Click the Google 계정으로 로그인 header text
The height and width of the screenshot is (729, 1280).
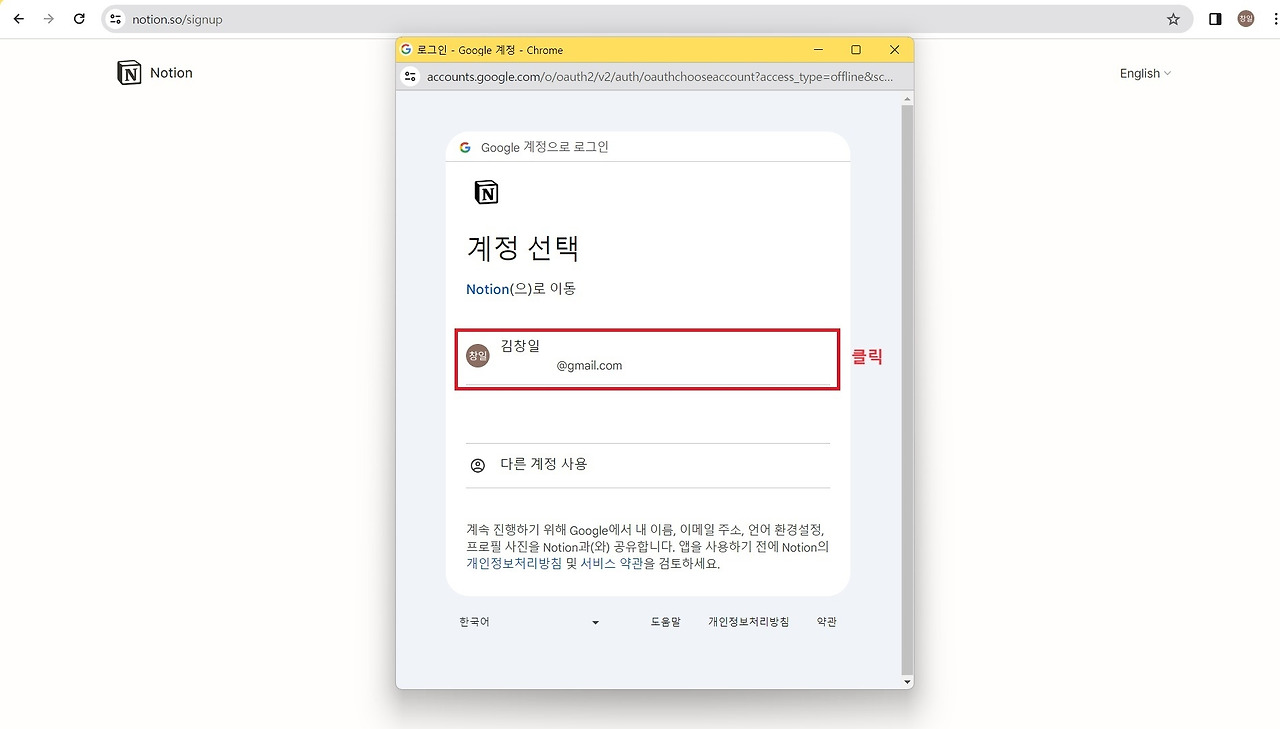point(545,147)
